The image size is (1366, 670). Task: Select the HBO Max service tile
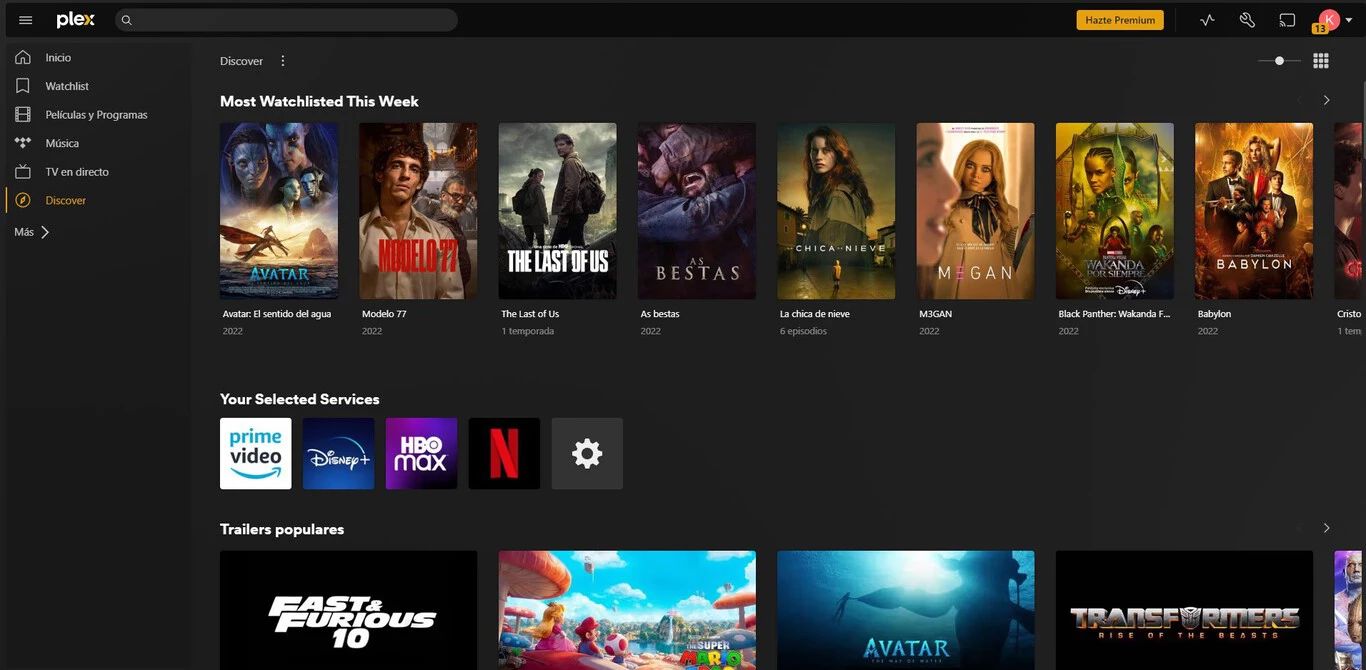421,454
